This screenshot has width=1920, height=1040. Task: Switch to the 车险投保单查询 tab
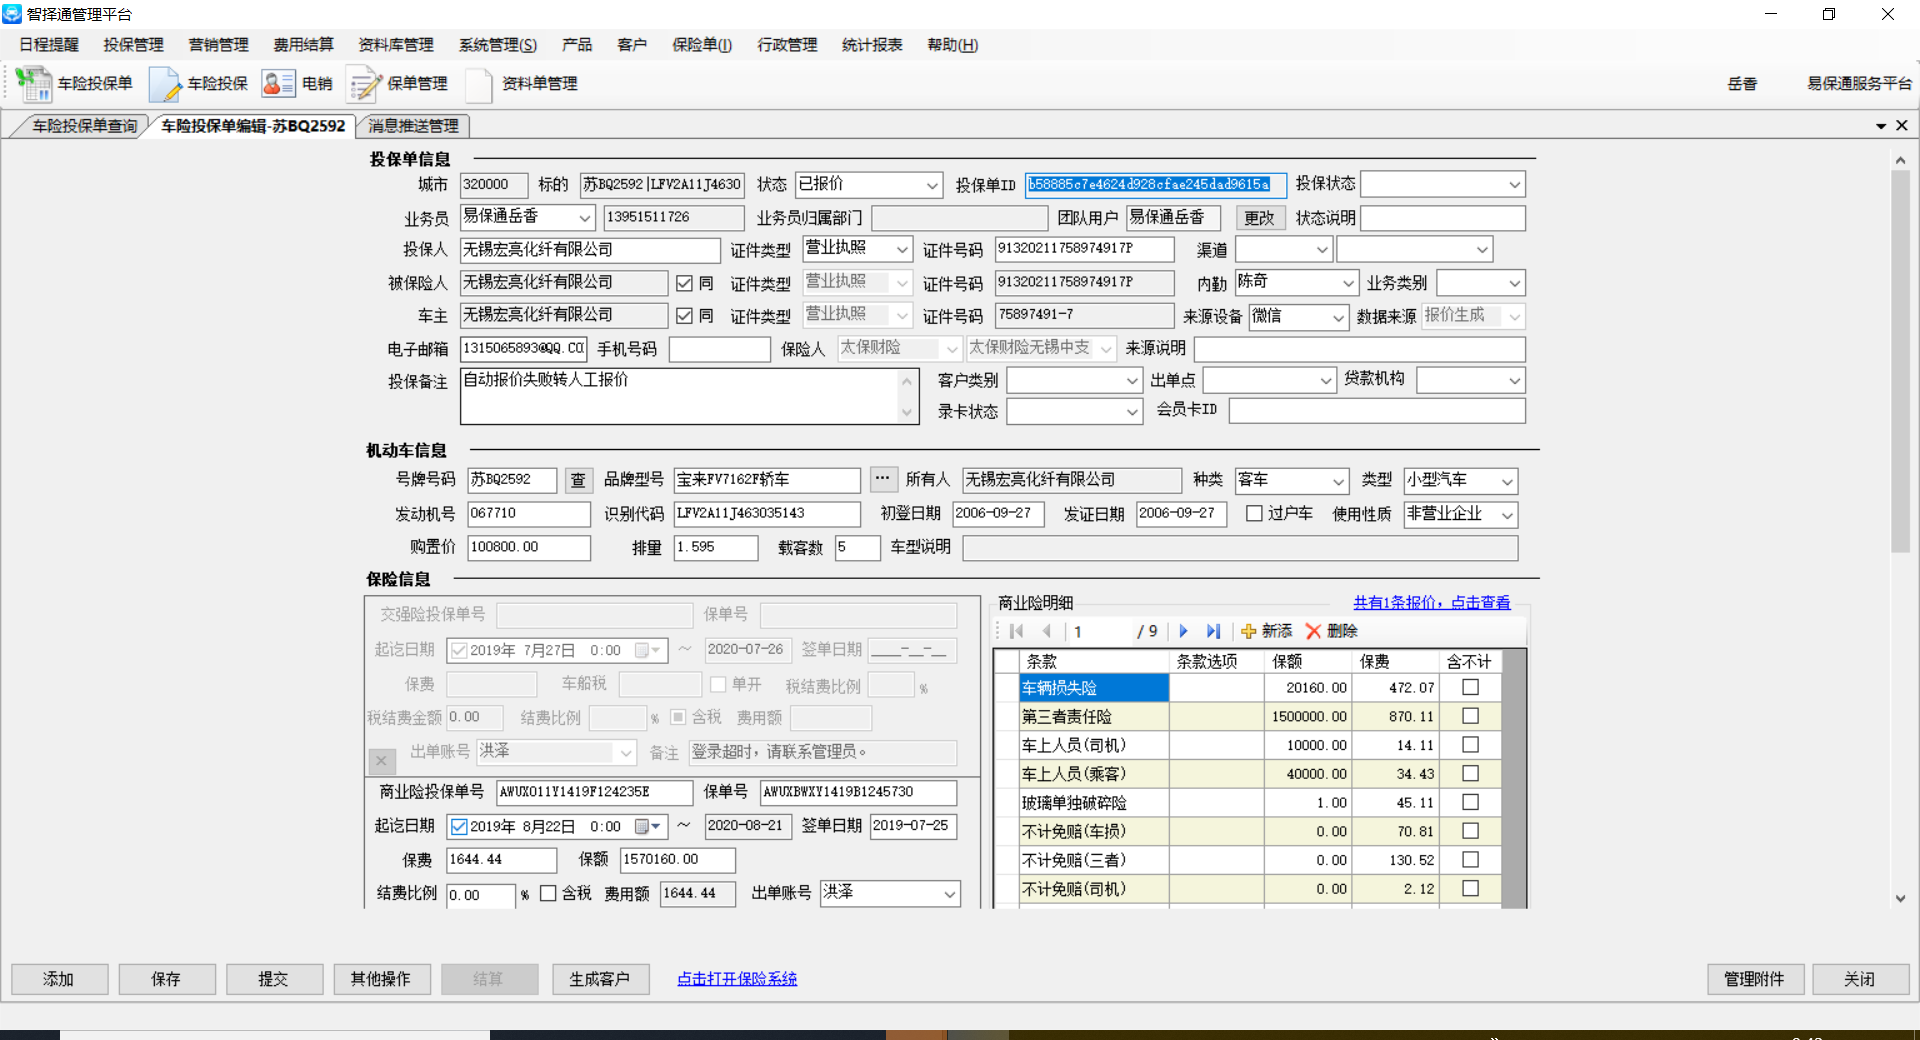click(x=84, y=126)
